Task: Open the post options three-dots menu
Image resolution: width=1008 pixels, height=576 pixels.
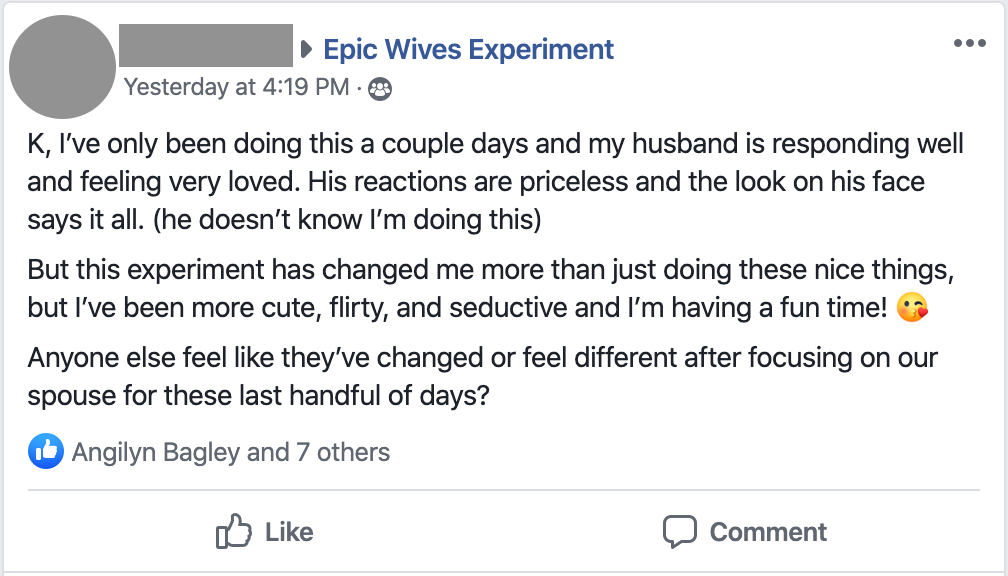Action: [969, 44]
